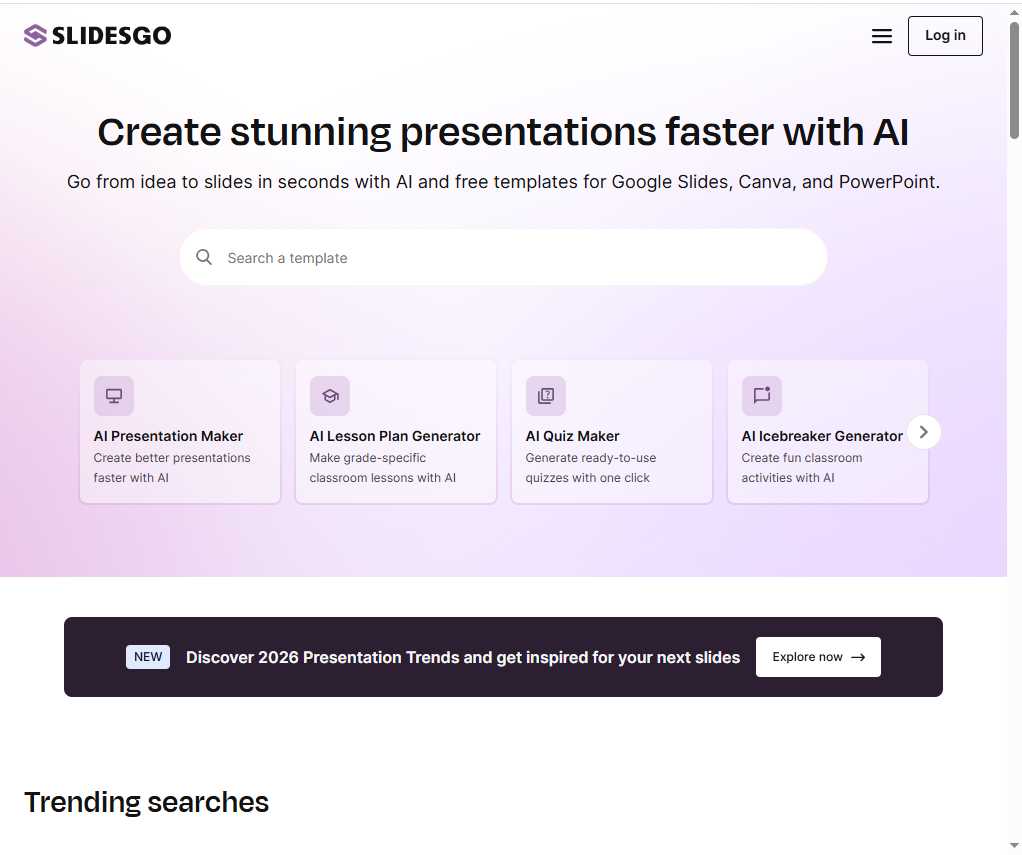Click the AI Presentation Maker monitor icon
1022x855 pixels.
tap(114, 396)
